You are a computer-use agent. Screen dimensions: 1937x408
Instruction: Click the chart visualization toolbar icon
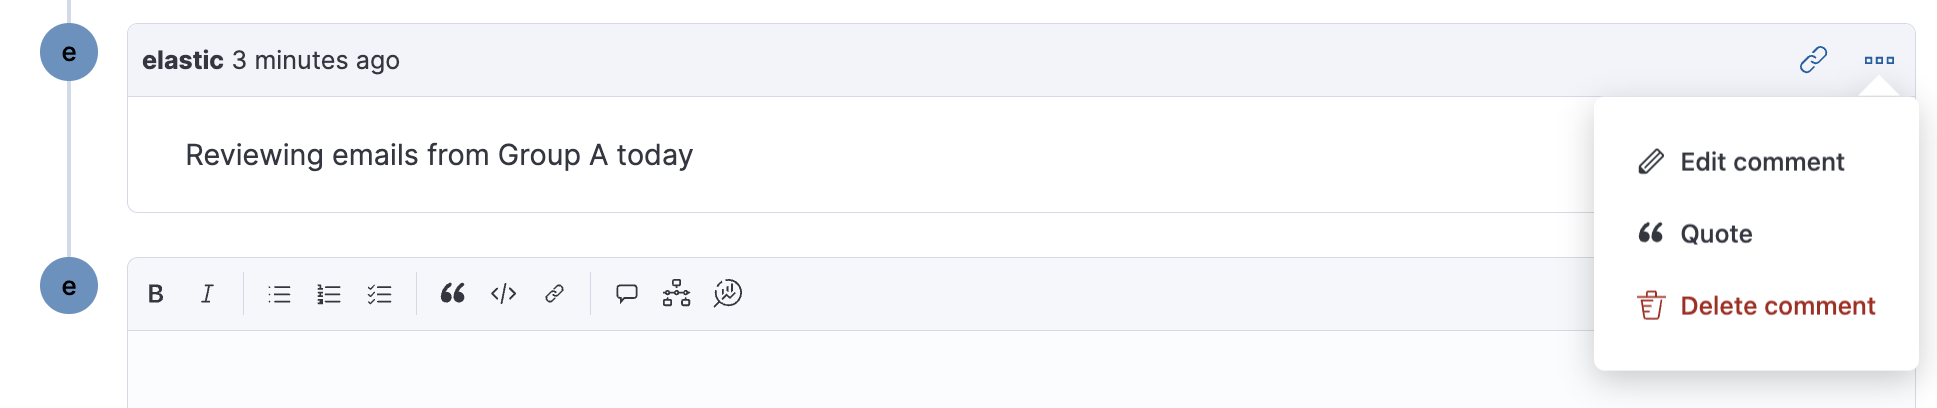tap(728, 294)
